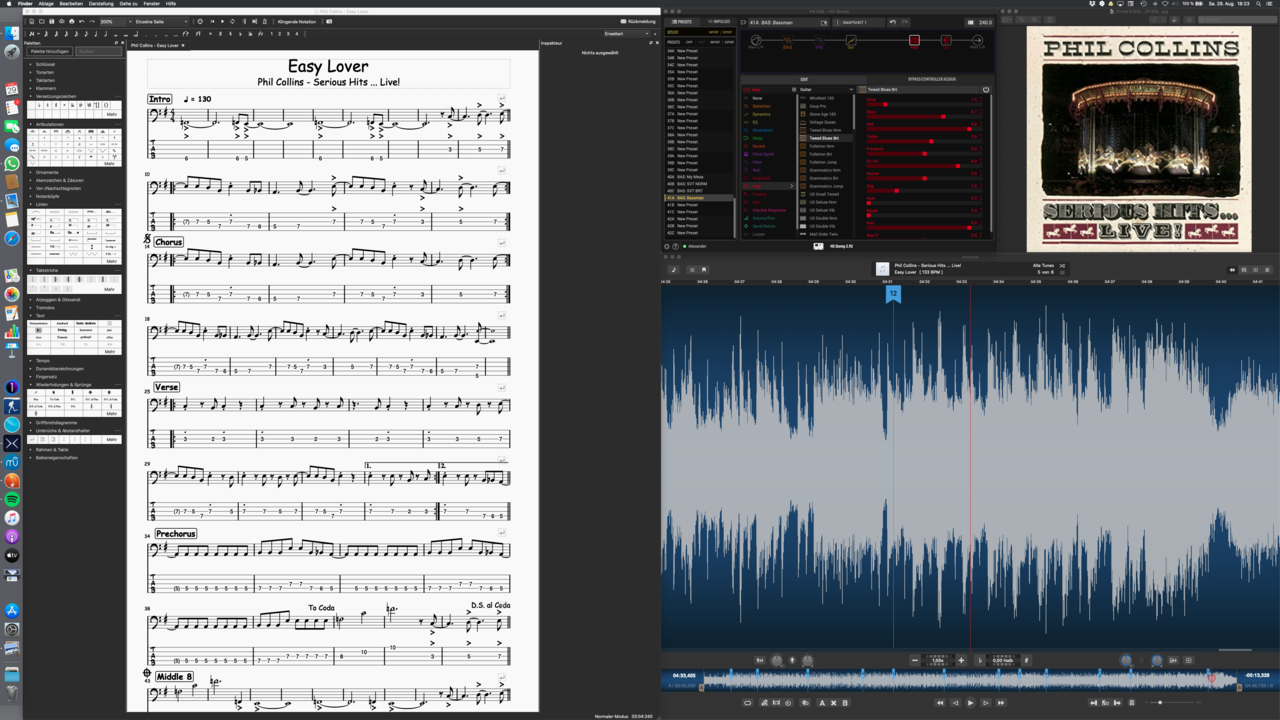Open the 200% zoom dropdown in MuseScore
The image size is (1280, 720).
[116, 21]
